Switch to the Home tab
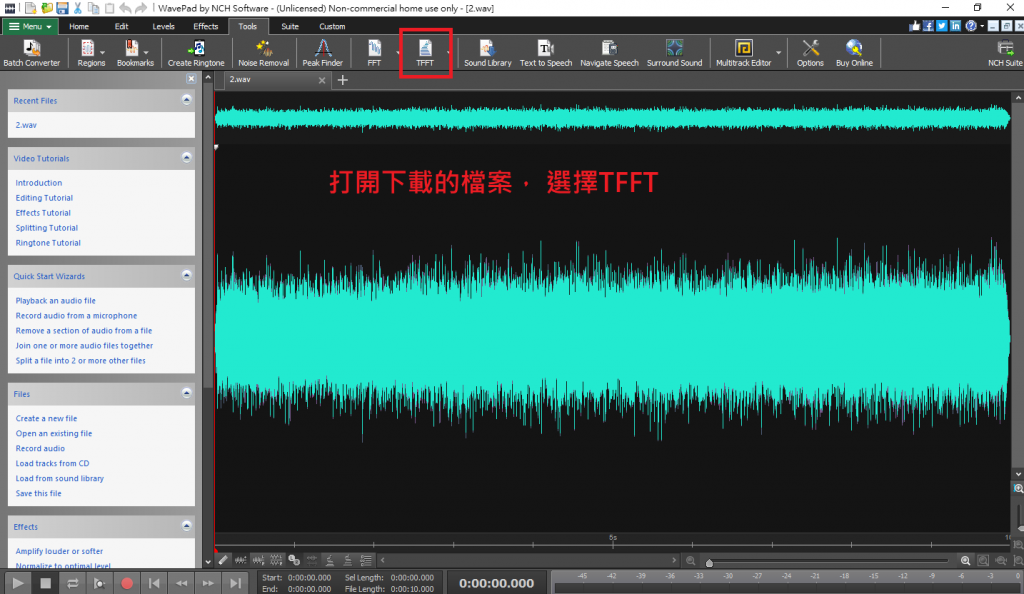Screen dimensions: 1024x594 pyautogui.click(x=79, y=27)
